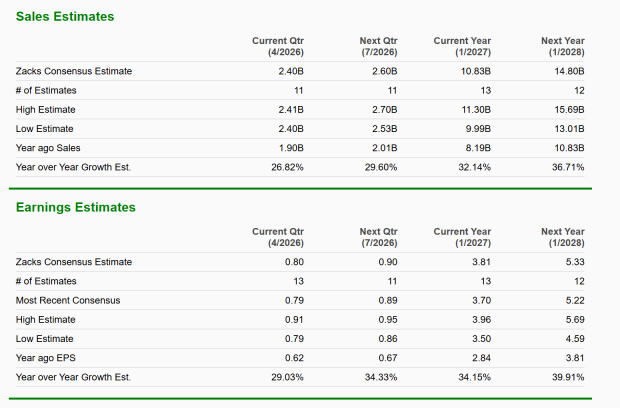Click the Most Recent Consensus row label
Viewport: 620px width, 408px height.
pos(68,300)
